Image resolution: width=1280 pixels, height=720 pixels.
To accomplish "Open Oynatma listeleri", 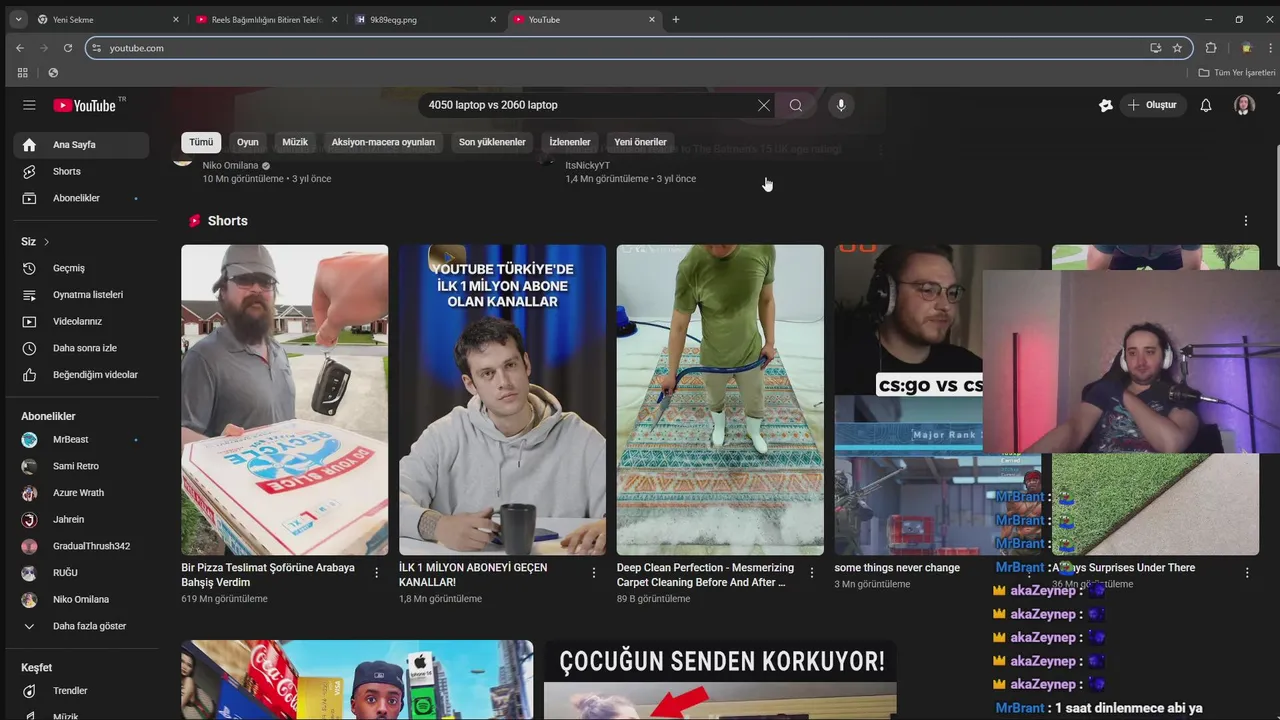I will click(x=80, y=295).
